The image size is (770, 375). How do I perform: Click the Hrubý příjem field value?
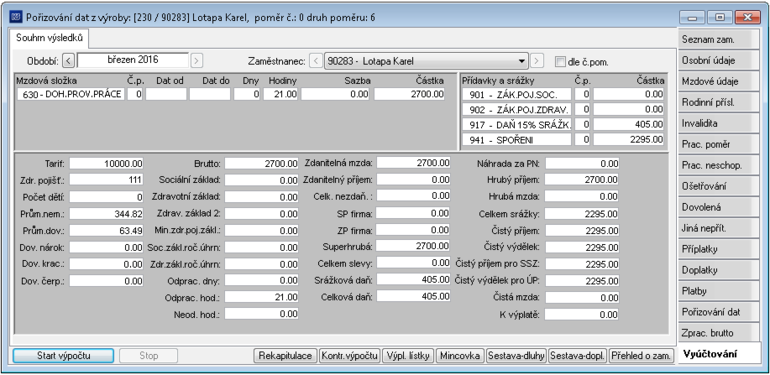(582, 180)
